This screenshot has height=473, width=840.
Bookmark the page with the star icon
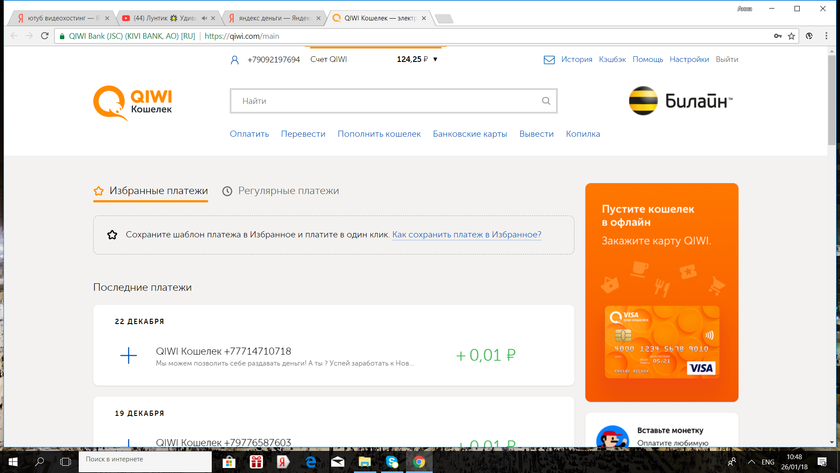(792, 36)
